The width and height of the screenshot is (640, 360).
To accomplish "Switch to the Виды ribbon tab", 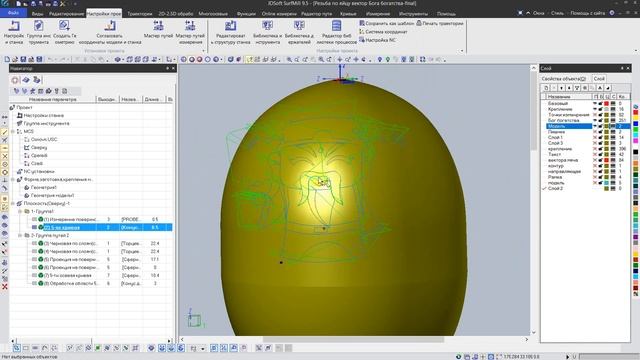I will [37, 13].
